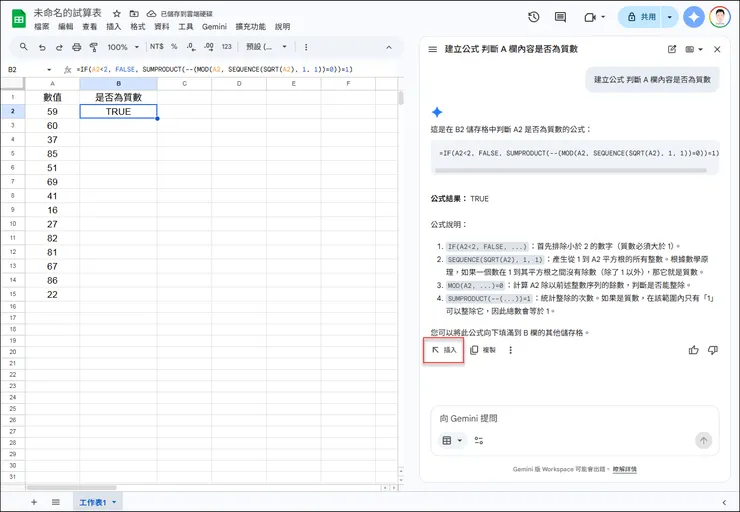The width and height of the screenshot is (740, 512).
Task: Open version history clock icon
Action: pos(534,17)
